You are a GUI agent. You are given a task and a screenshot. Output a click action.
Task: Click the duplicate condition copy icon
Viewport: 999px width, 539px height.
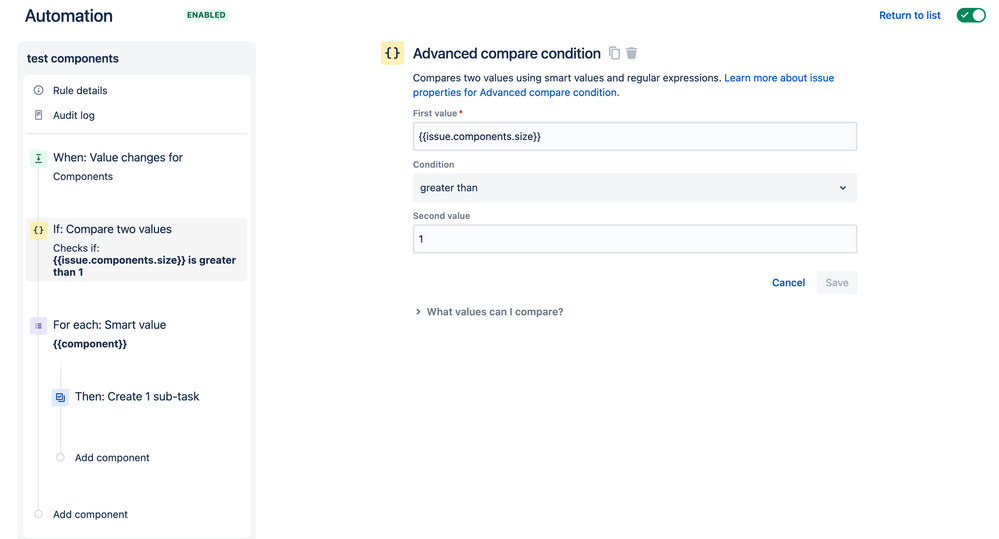pos(614,53)
